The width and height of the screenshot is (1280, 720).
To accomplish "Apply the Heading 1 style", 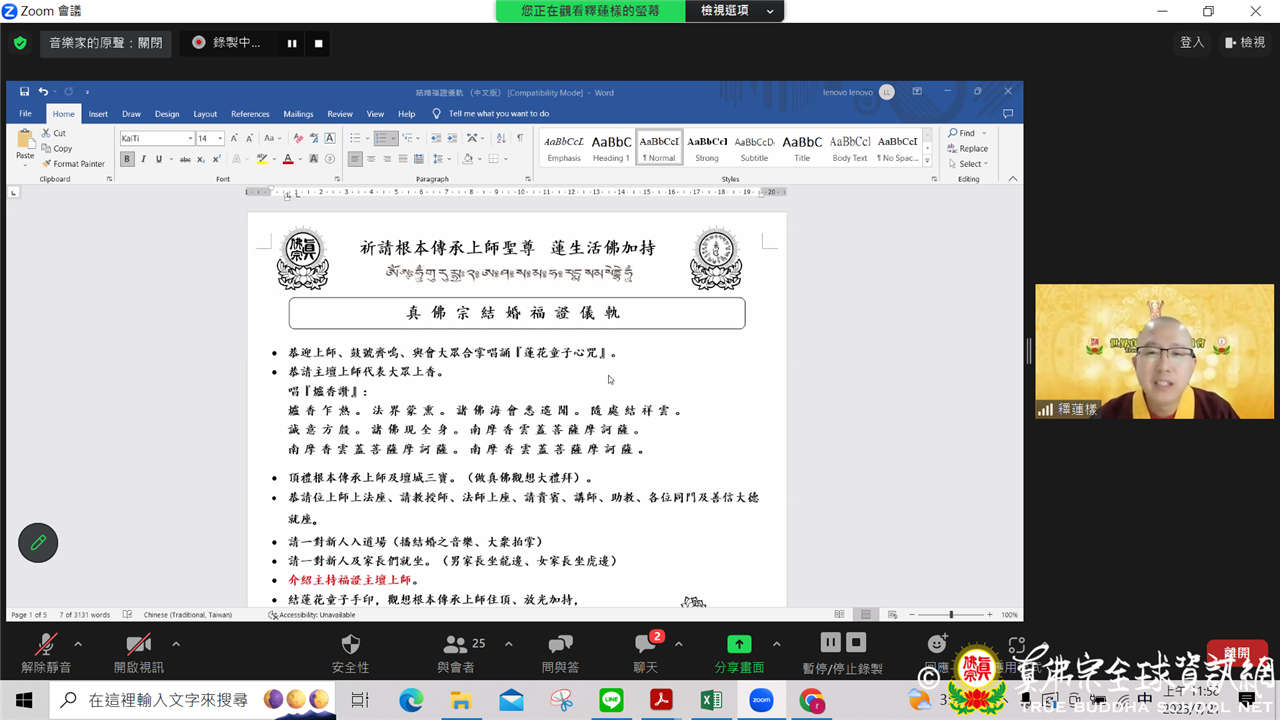I will coord(611,147).
